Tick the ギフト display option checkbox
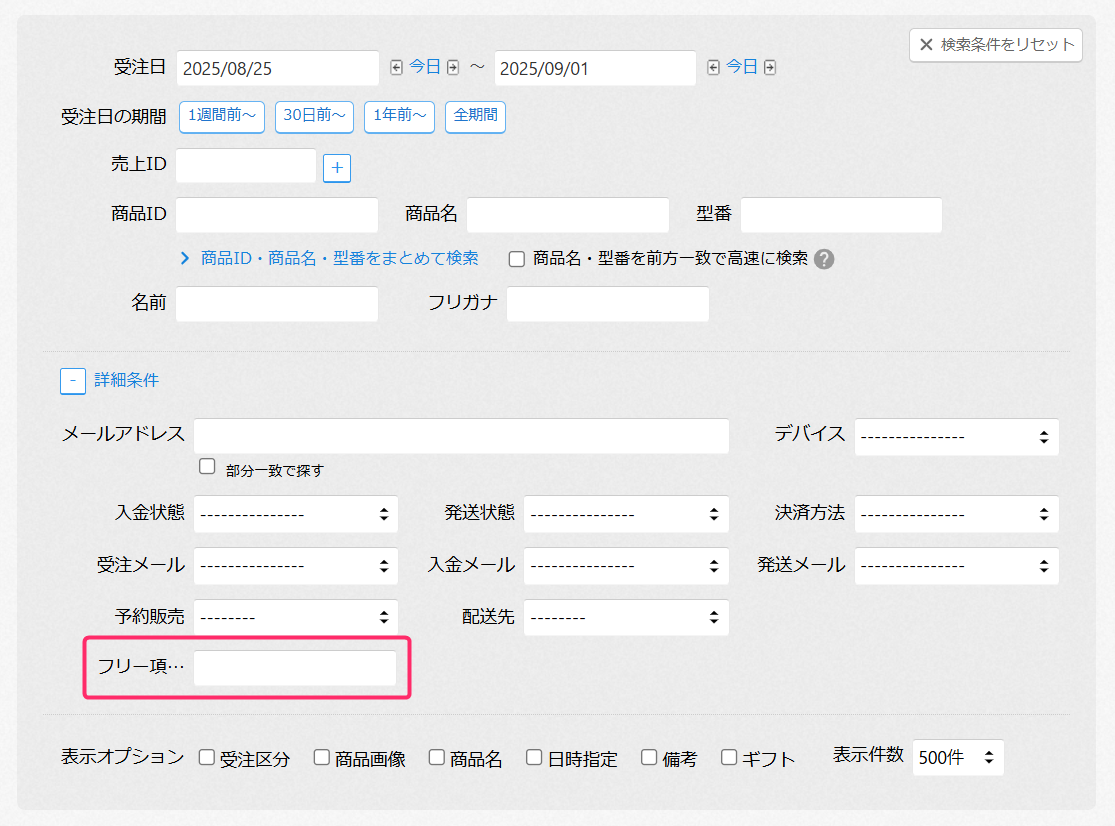This screenshot has height=826, width=1115. [729, 758]
